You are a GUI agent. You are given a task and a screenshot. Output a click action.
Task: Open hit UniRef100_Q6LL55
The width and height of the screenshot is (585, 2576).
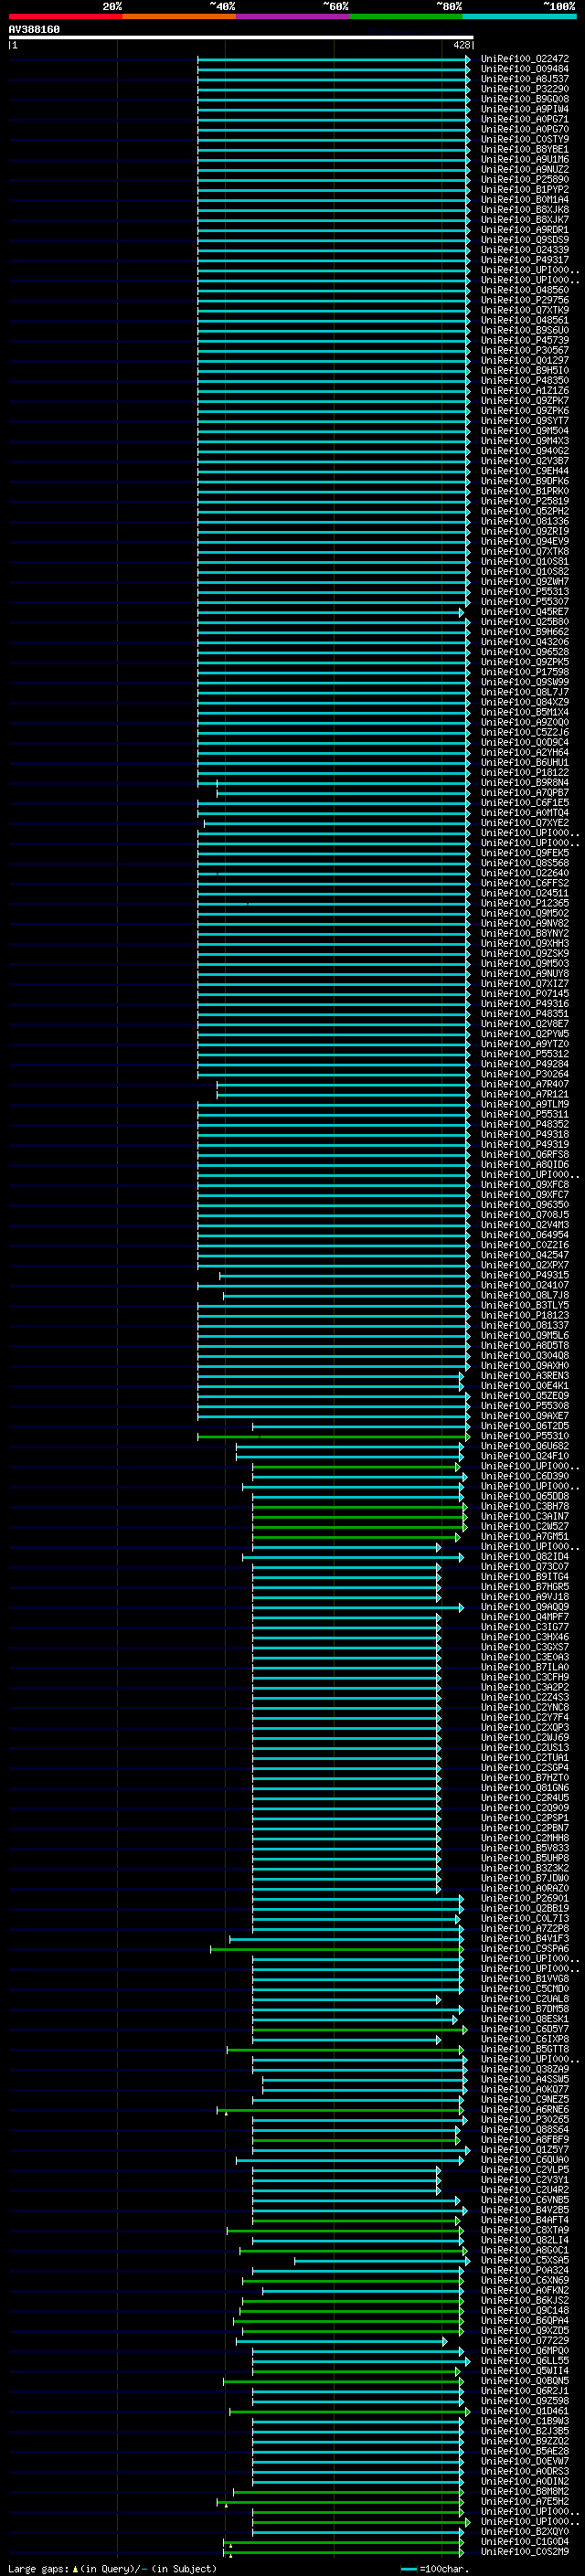point(525,2360)
